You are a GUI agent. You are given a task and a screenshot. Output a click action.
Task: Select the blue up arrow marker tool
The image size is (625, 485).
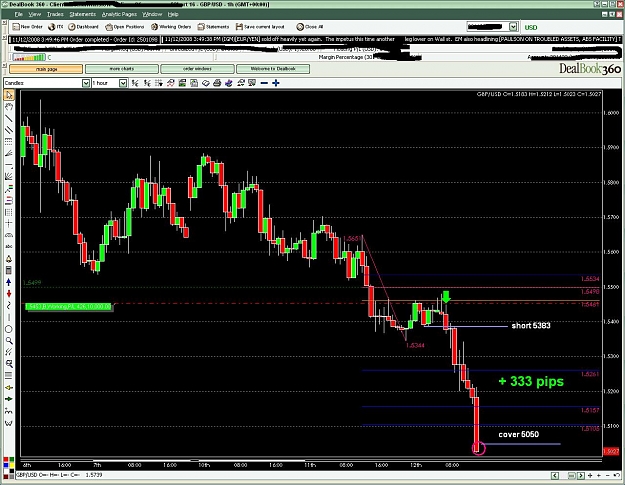(9, 282)
